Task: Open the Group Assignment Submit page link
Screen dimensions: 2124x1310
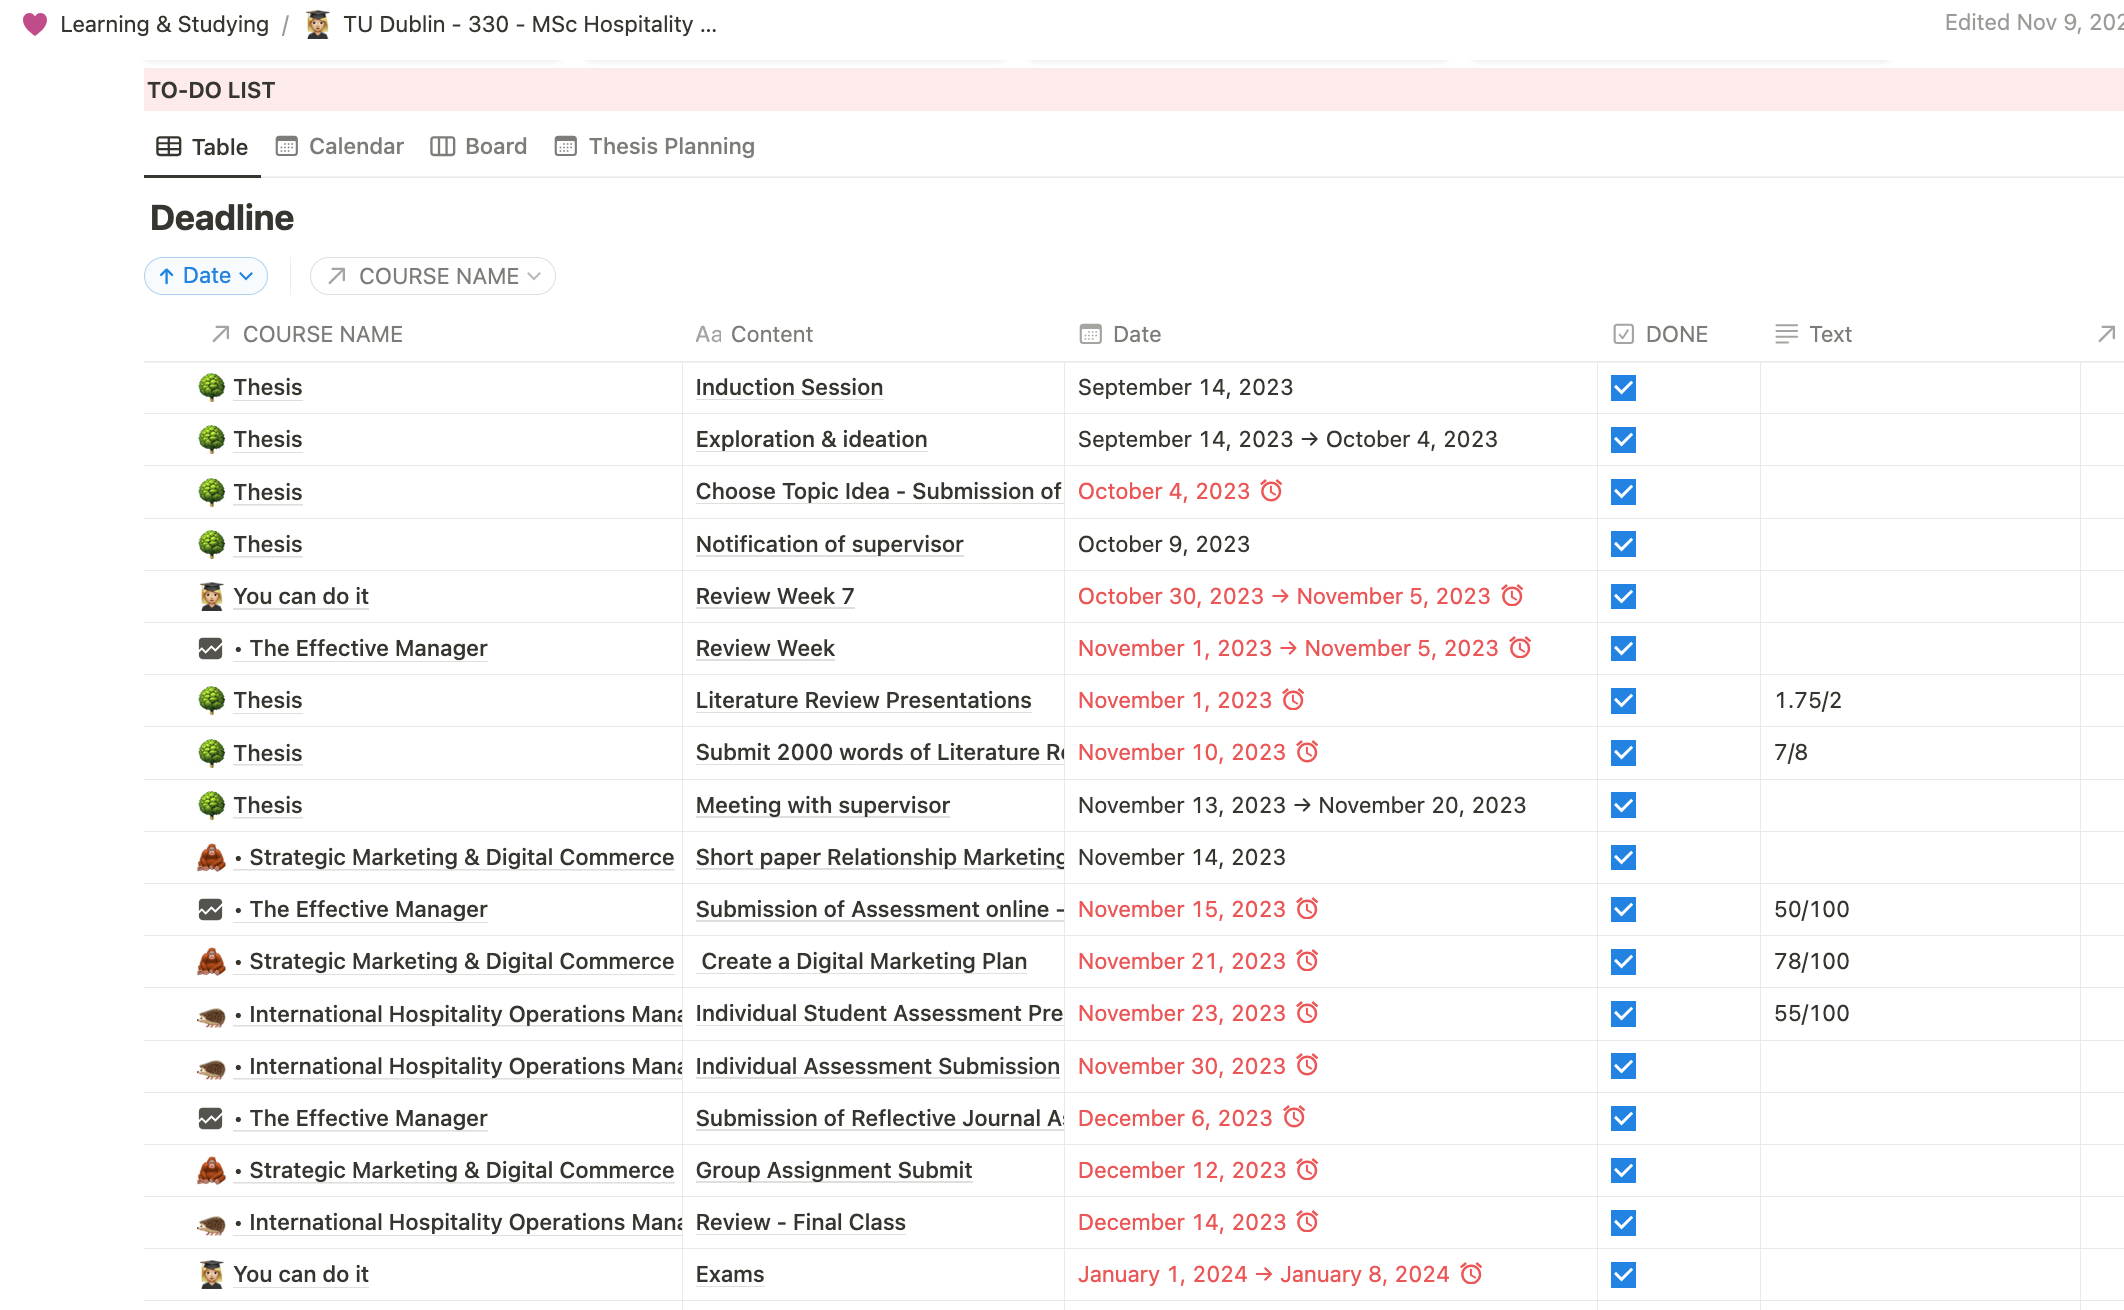Action: pos(833,1170)
